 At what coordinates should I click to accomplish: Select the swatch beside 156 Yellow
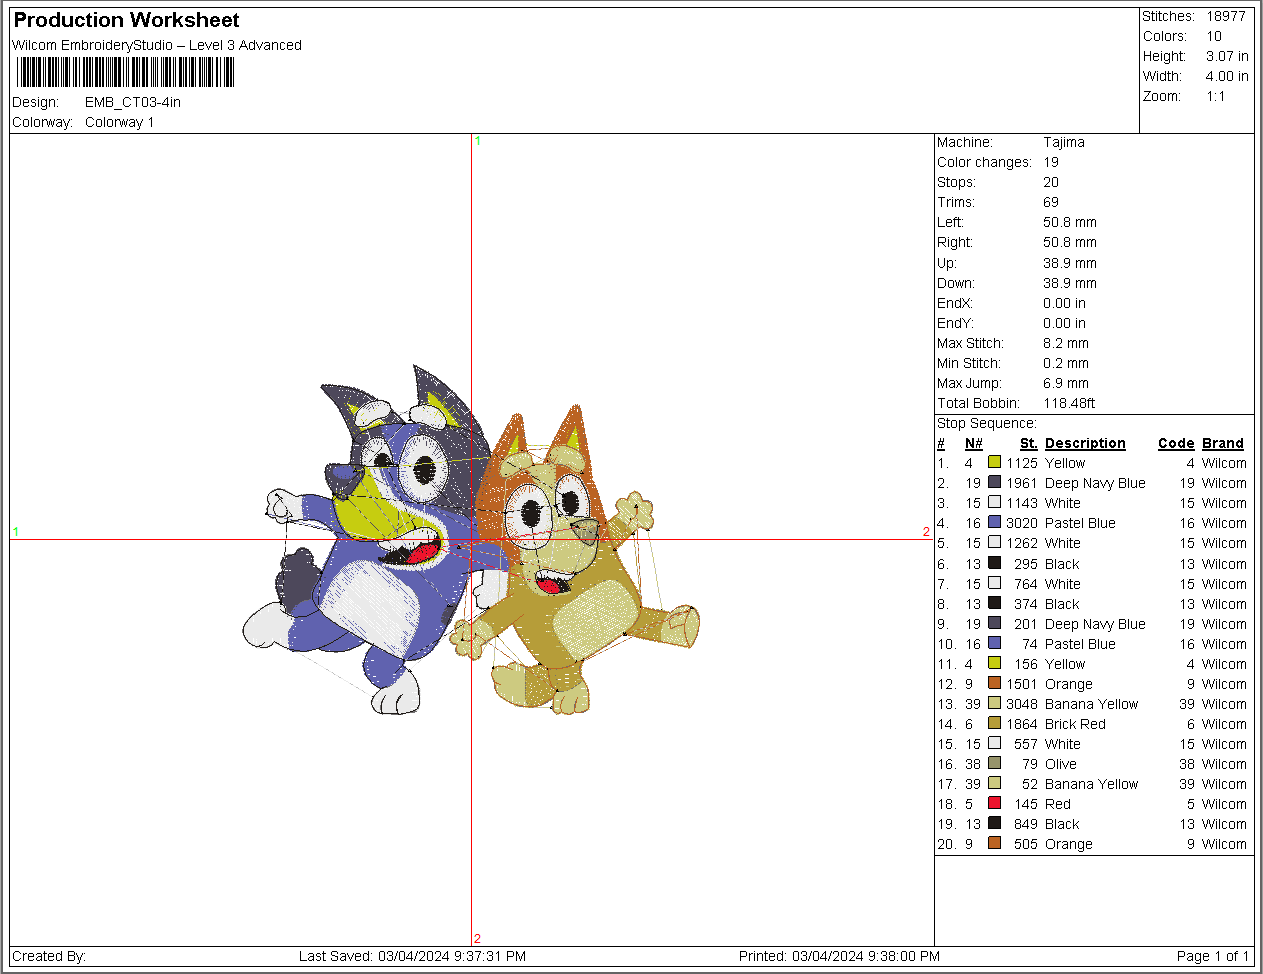[x=994, y=663]
